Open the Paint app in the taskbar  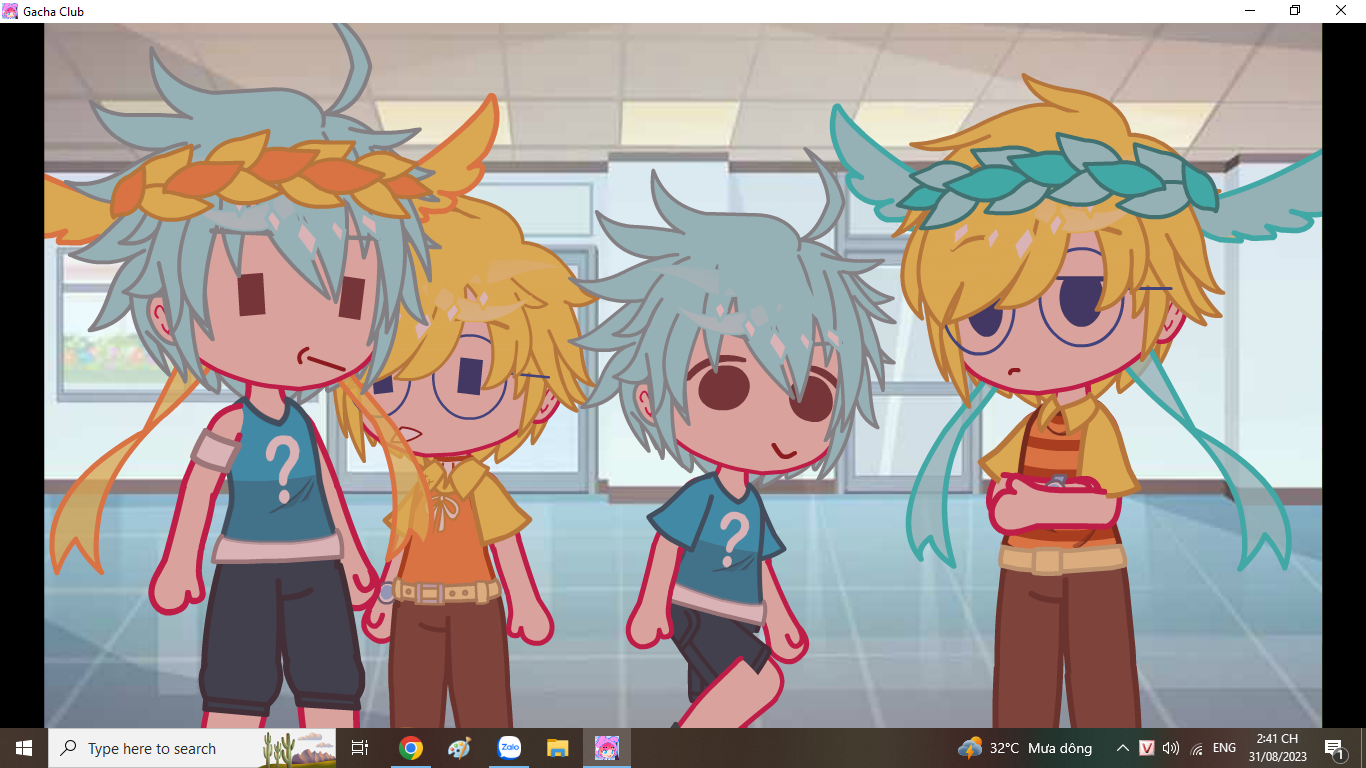[x=459, y=748]
